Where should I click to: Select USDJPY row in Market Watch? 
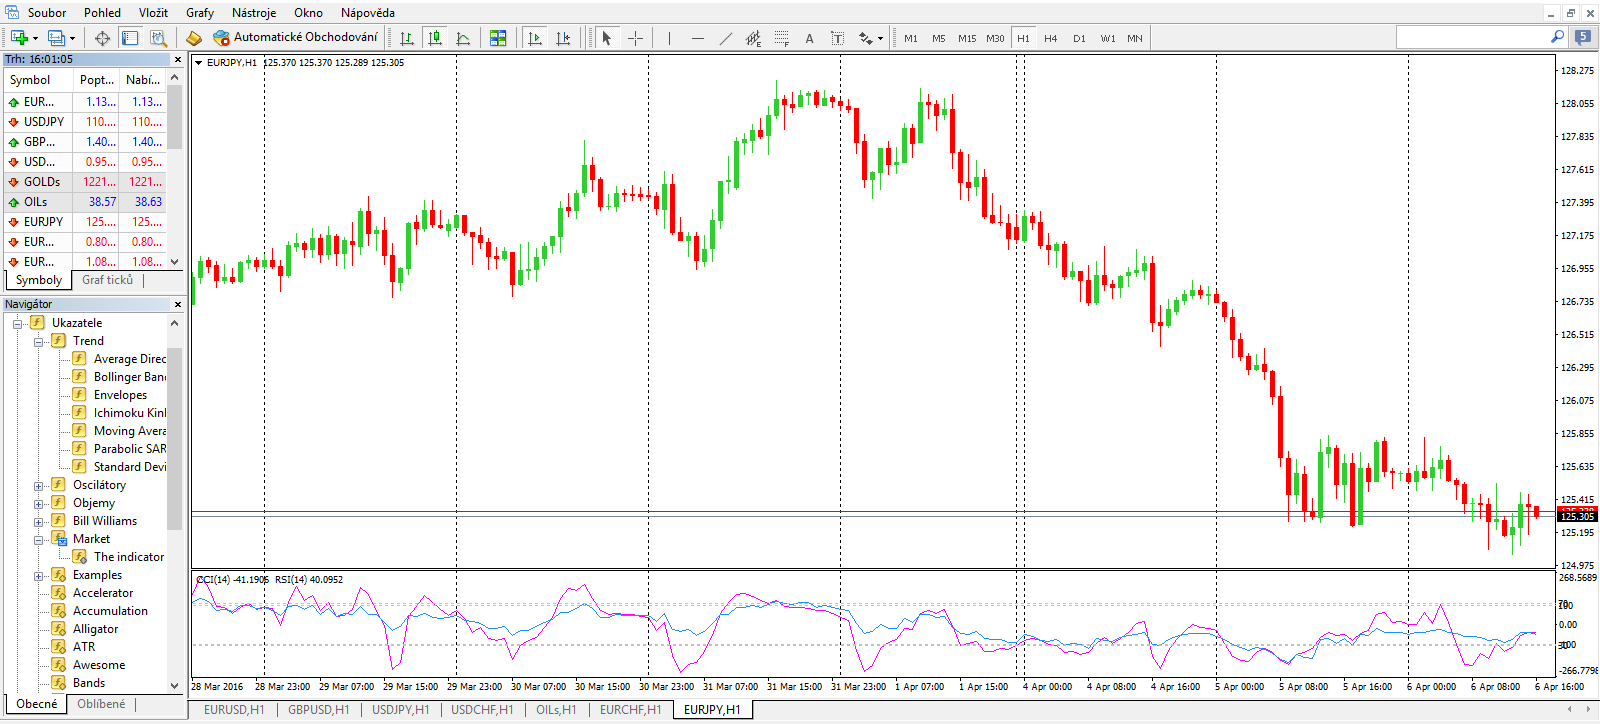[x=85, y=122]
